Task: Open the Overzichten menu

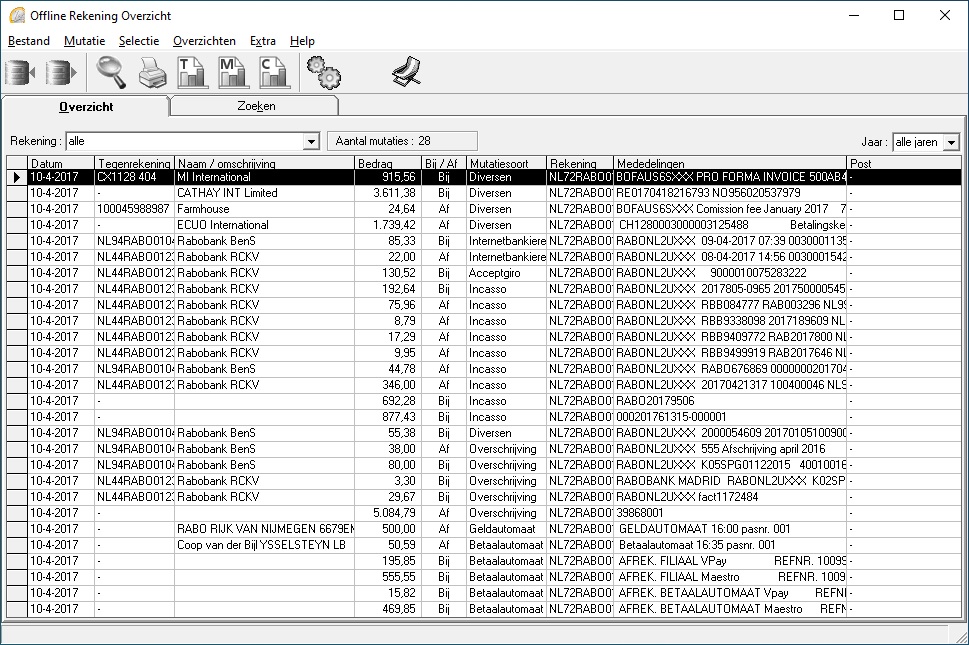Action: point(204,41)
